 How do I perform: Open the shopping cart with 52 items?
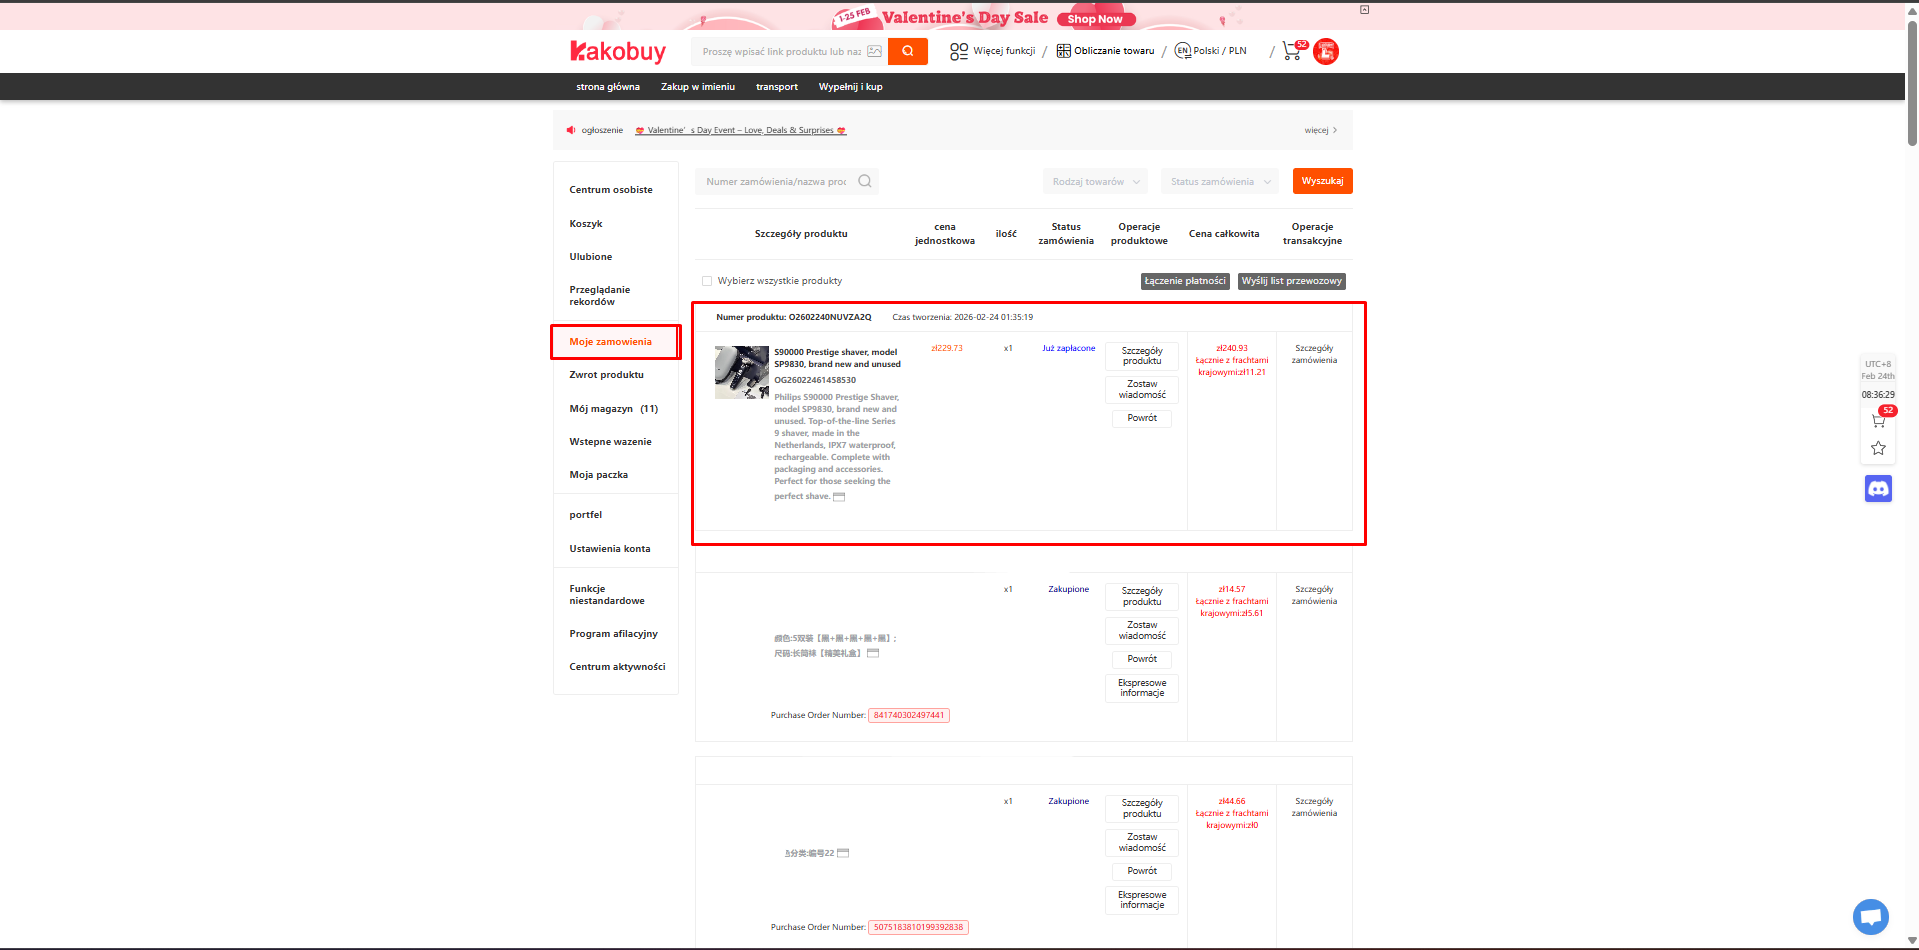click(x=1290, y=51)
